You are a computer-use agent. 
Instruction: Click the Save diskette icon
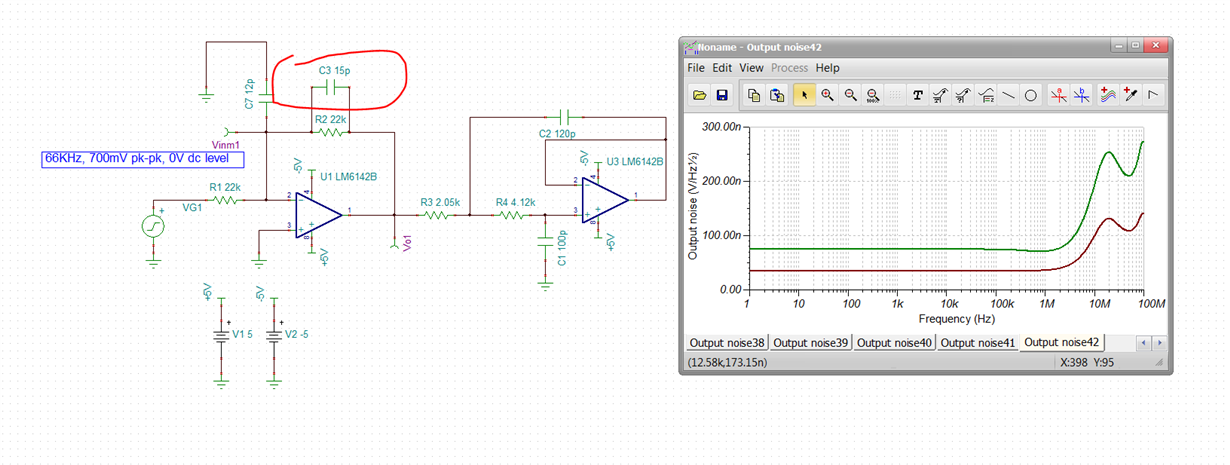click(x=722, y=95)
